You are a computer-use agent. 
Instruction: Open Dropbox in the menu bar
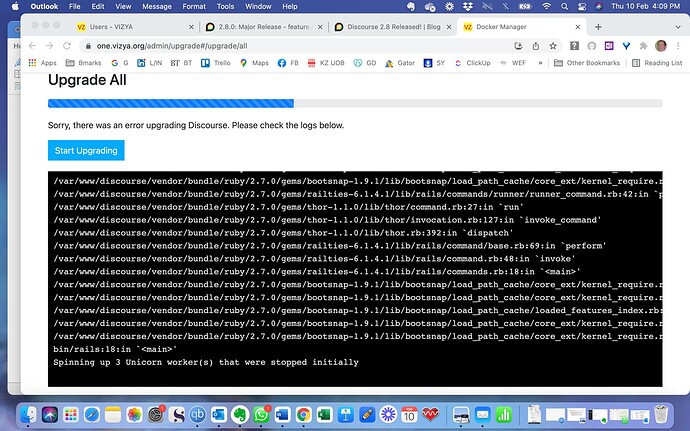(467, 6)
